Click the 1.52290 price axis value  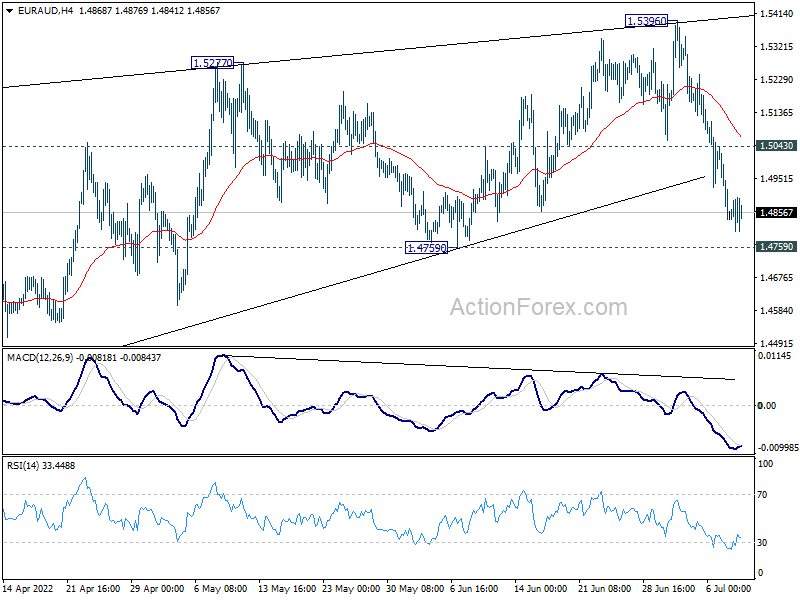coord(777,80)
